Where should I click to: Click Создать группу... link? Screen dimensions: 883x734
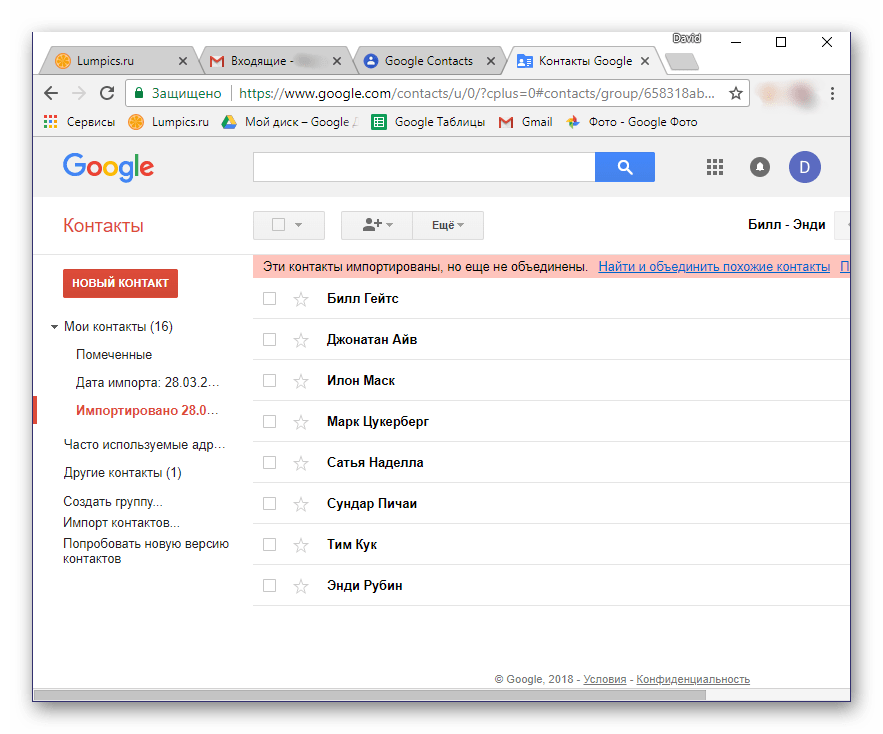pyautogui.click(x=113, y=501)
